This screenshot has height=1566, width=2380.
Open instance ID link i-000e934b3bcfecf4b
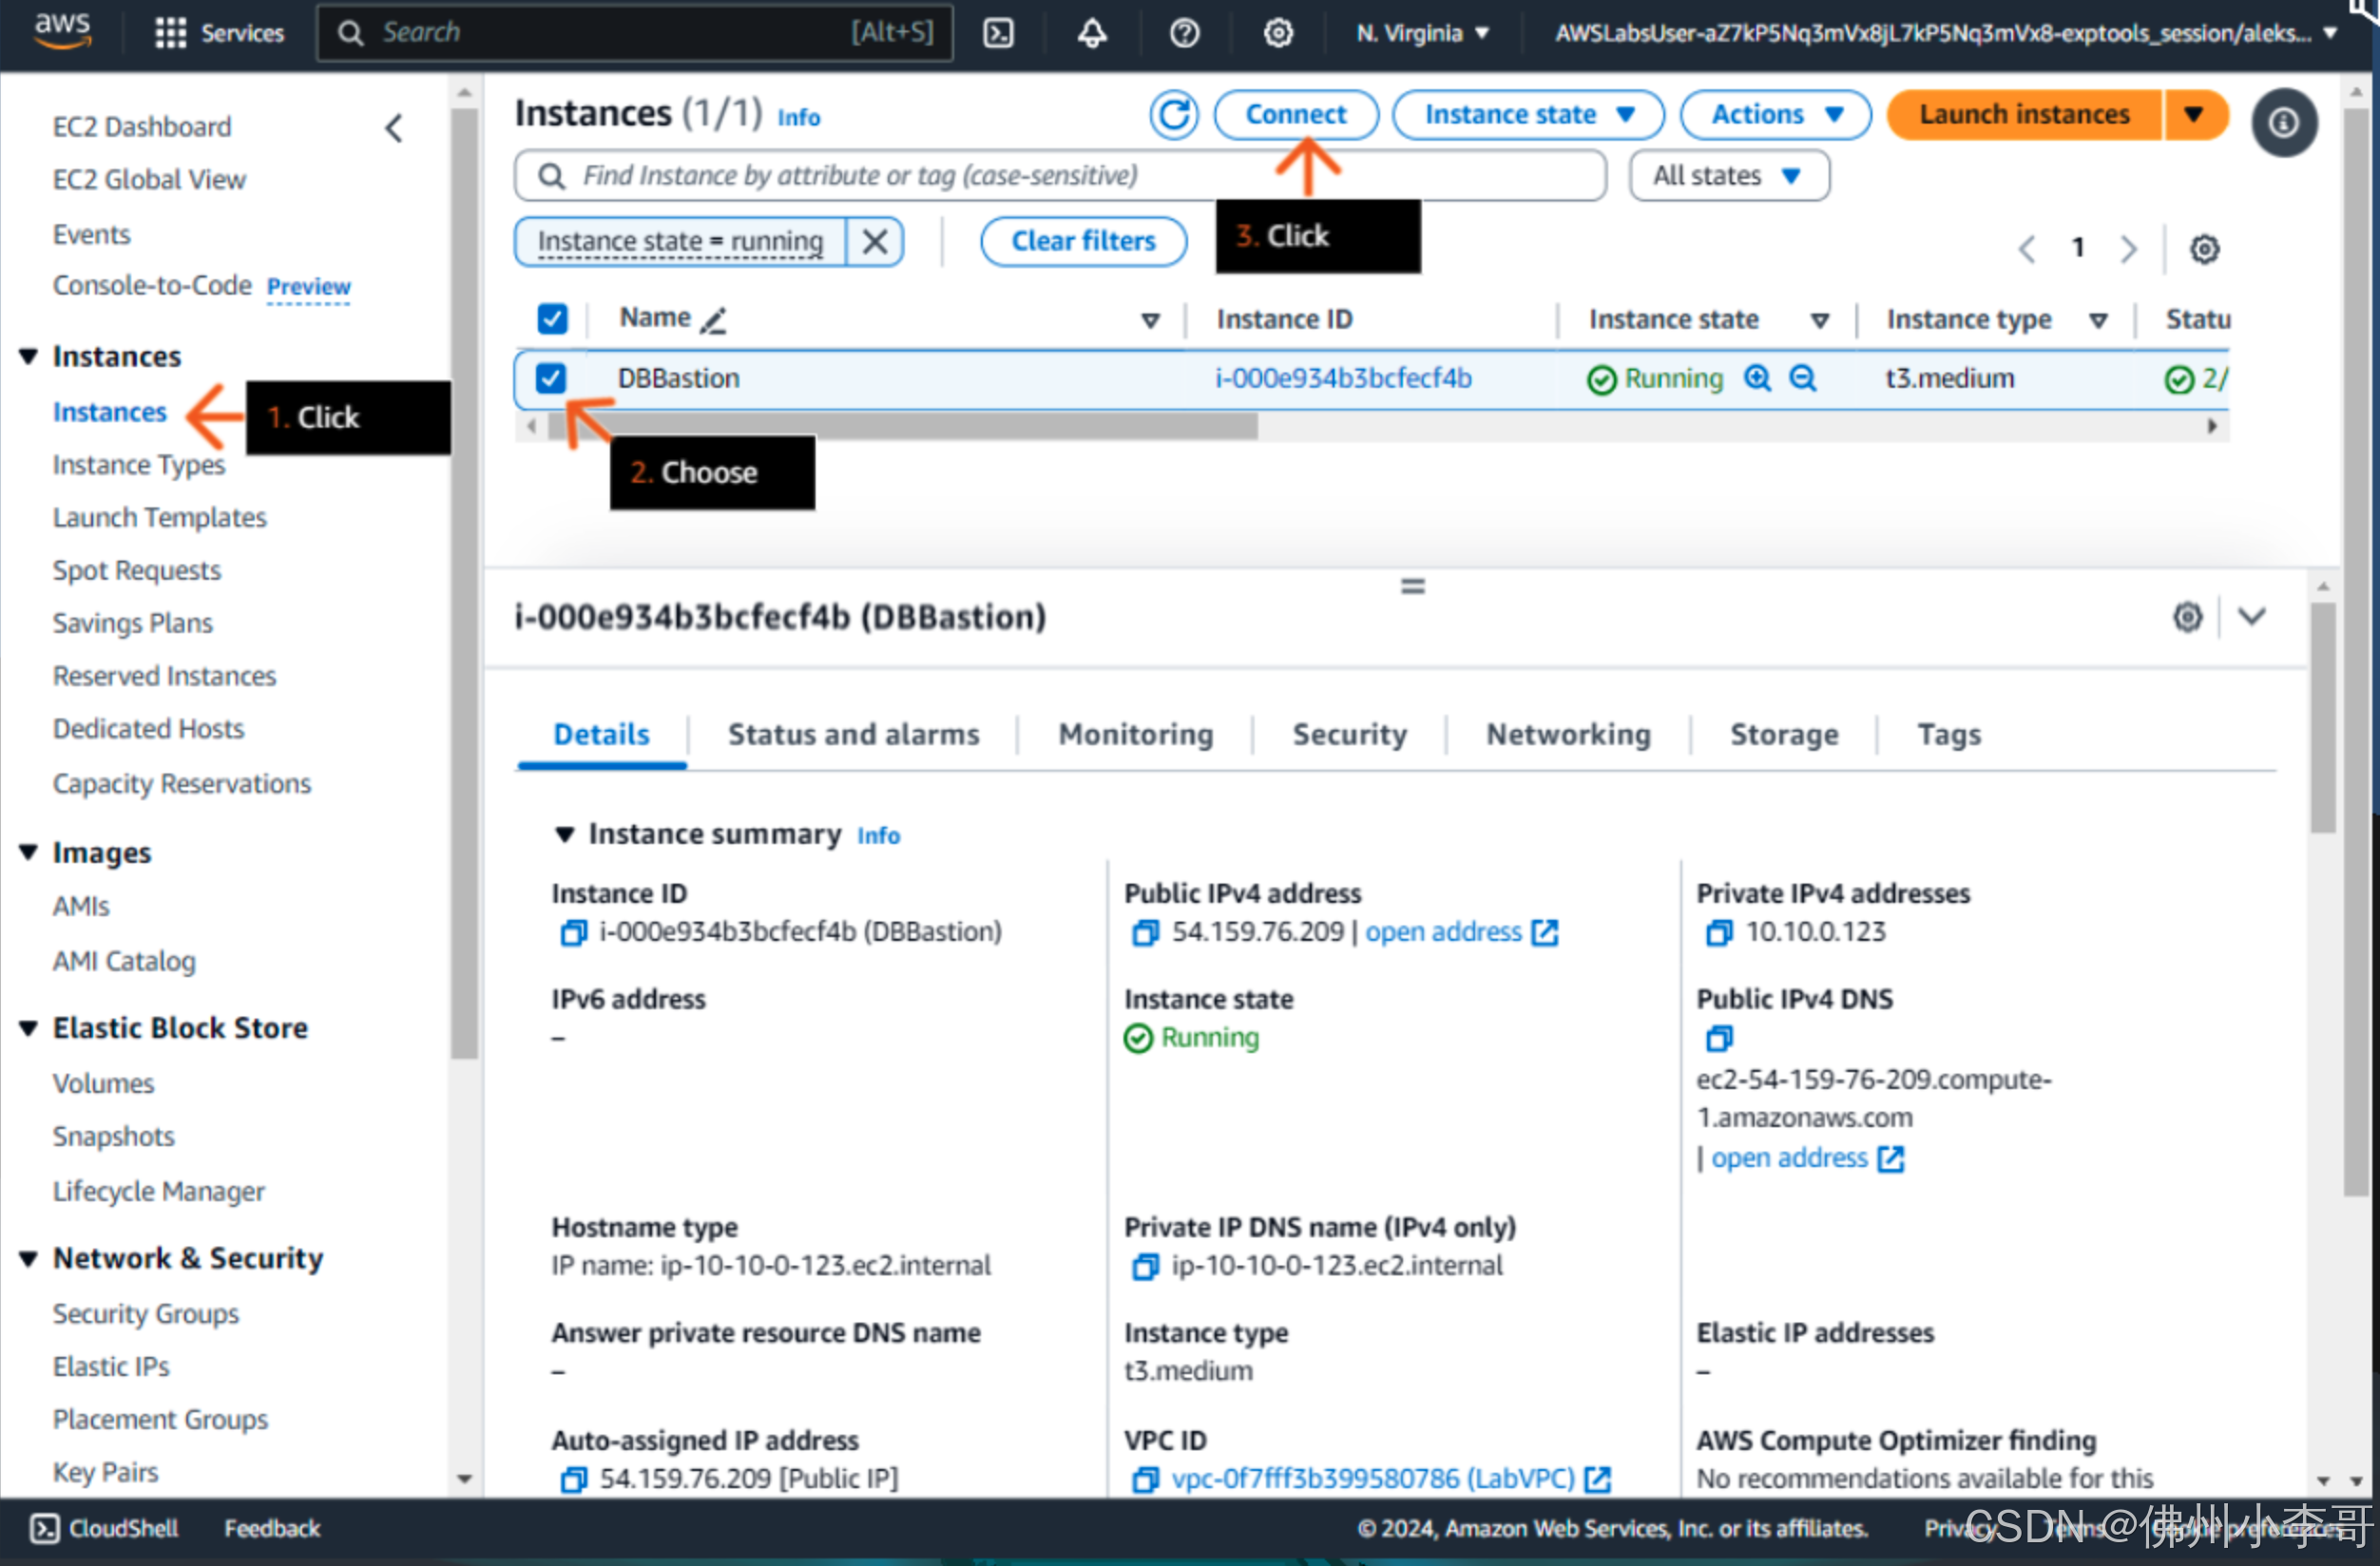[1342, 378]
